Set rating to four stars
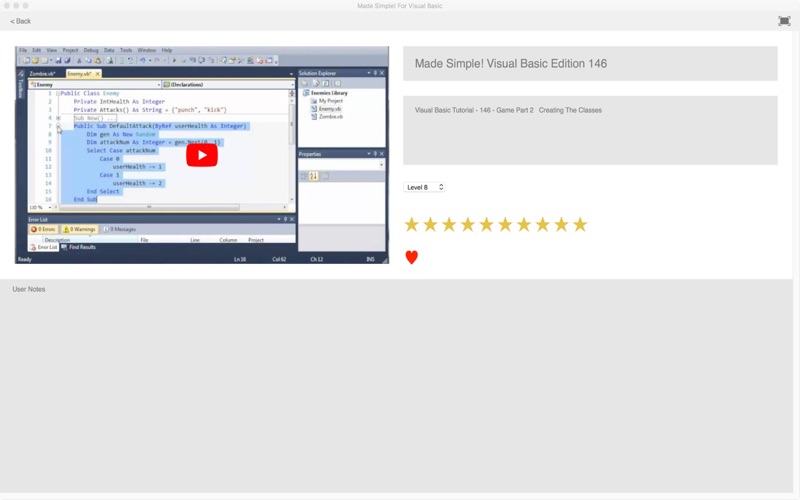 tap(468, 224)
